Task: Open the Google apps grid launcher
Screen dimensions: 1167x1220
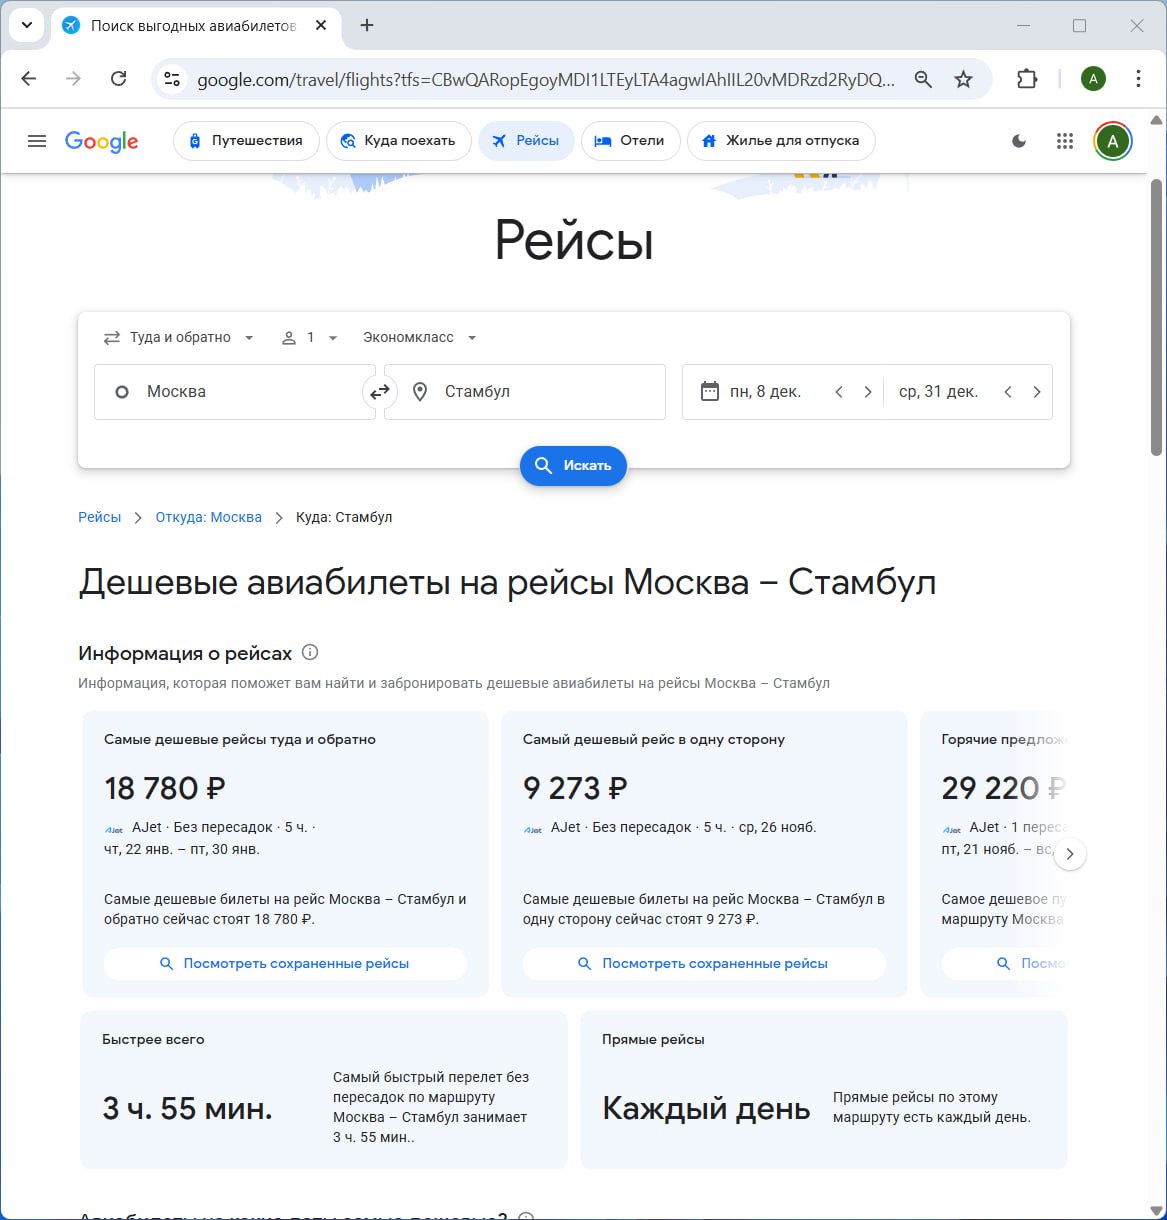Action: tap(1064, 141)
